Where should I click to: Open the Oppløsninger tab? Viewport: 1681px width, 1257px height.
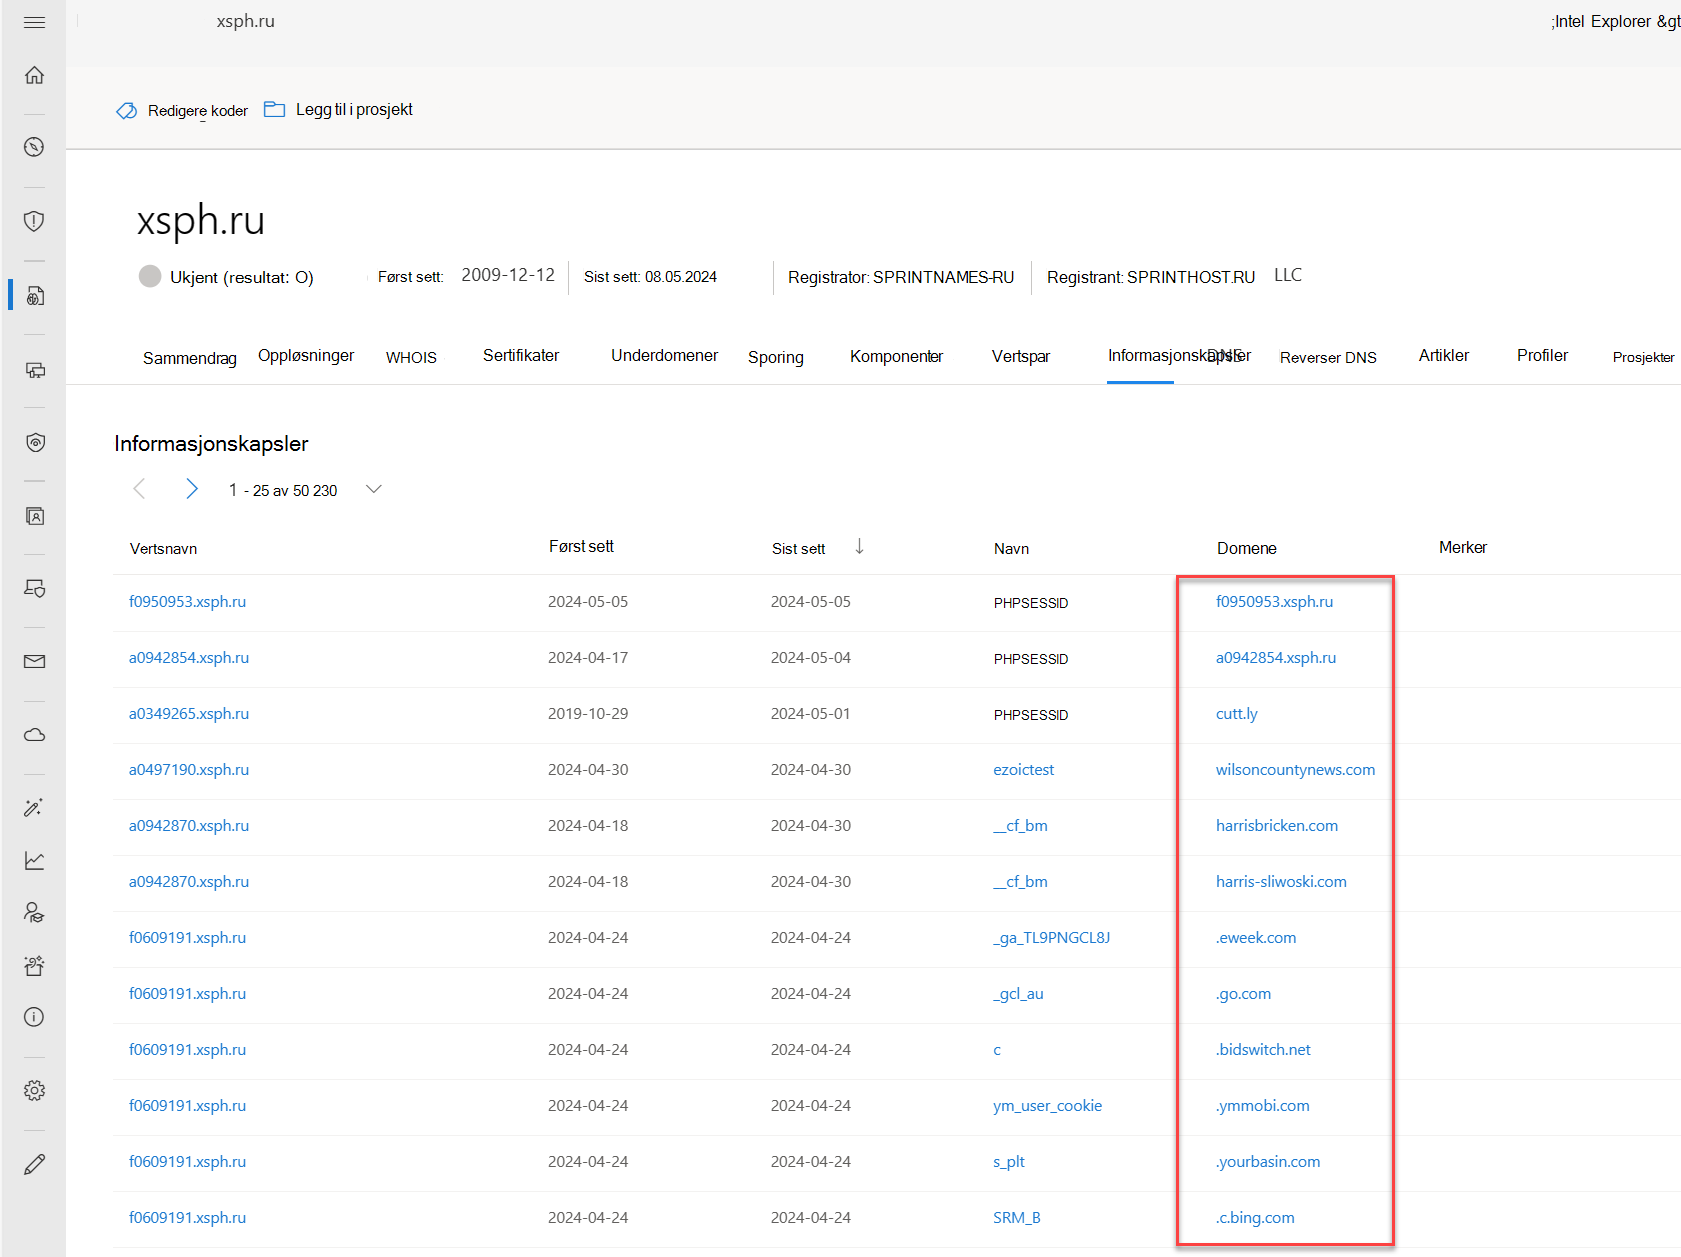(306, 356)
